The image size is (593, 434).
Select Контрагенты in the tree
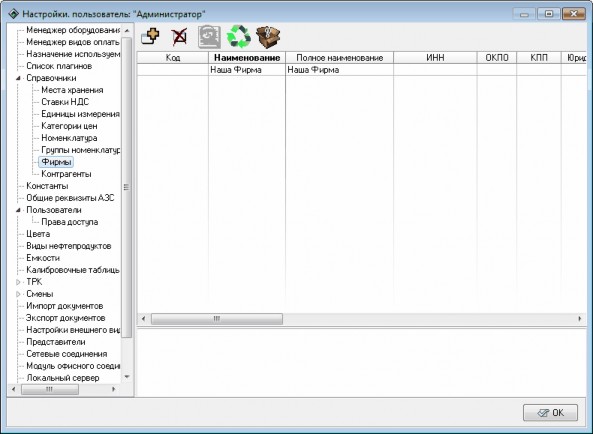point(66,174)
